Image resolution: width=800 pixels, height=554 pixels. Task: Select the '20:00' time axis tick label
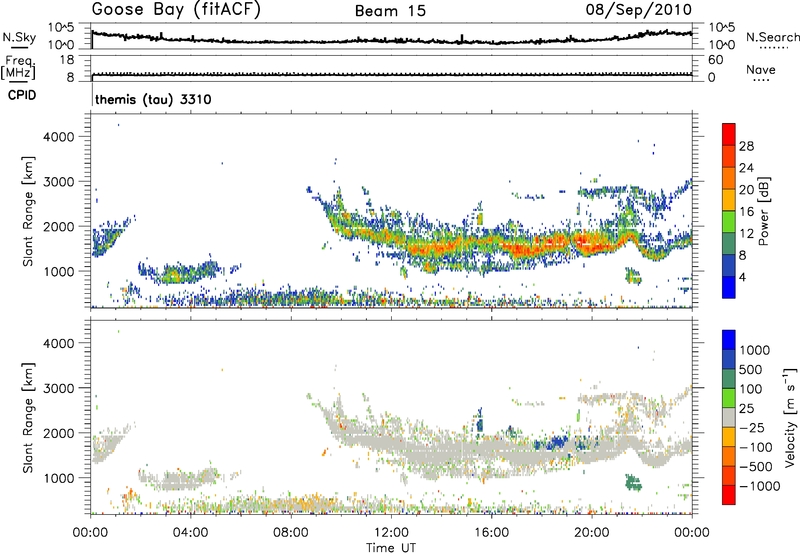[x=591, y=533]
